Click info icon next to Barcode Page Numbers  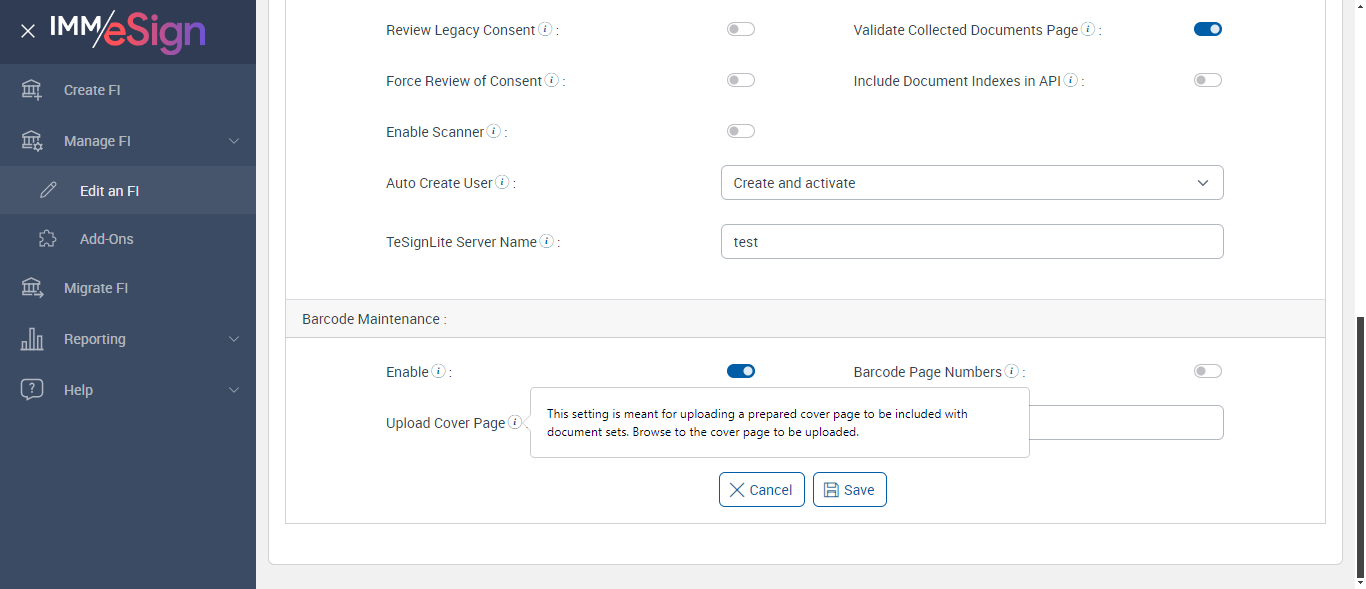[x=1012, y=372]
